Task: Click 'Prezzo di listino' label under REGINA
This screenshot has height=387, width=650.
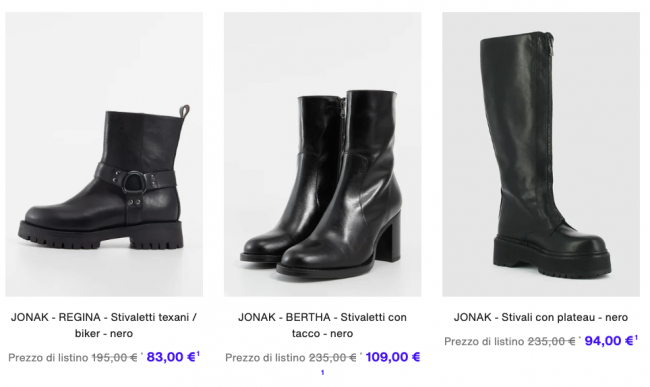Action: tap(49, 358)
